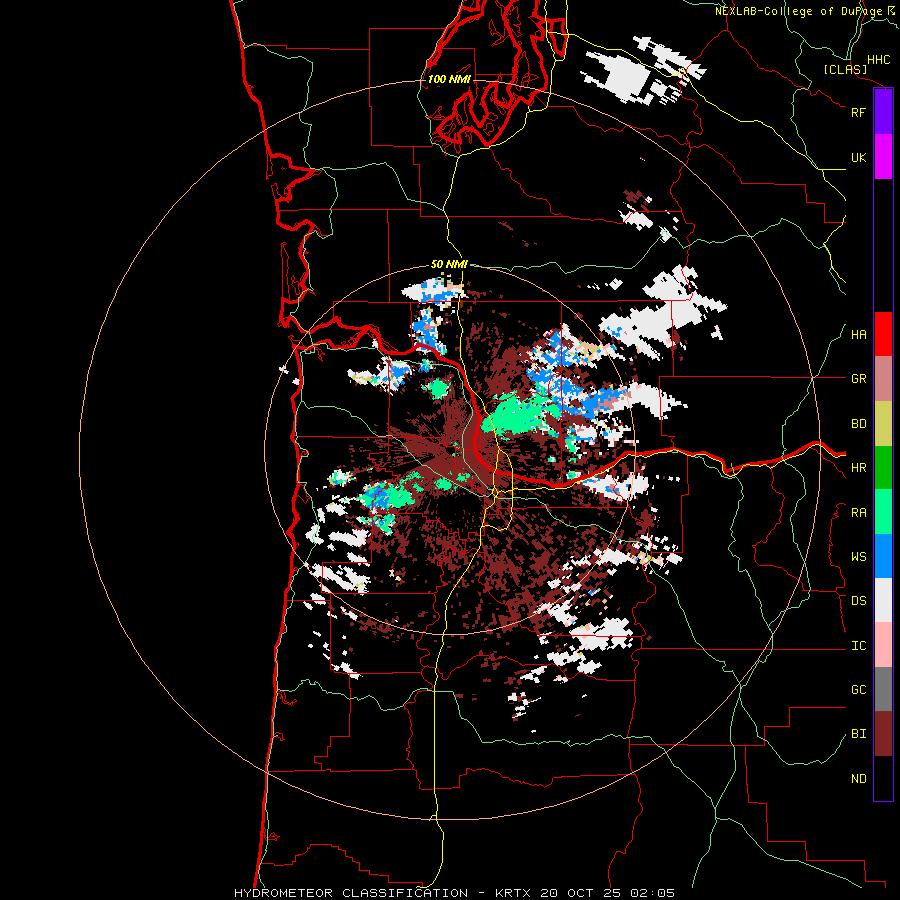This screenshot has width=900, height=900.
Task: Click the BI legend label
Action: click(x=859, y=734)
